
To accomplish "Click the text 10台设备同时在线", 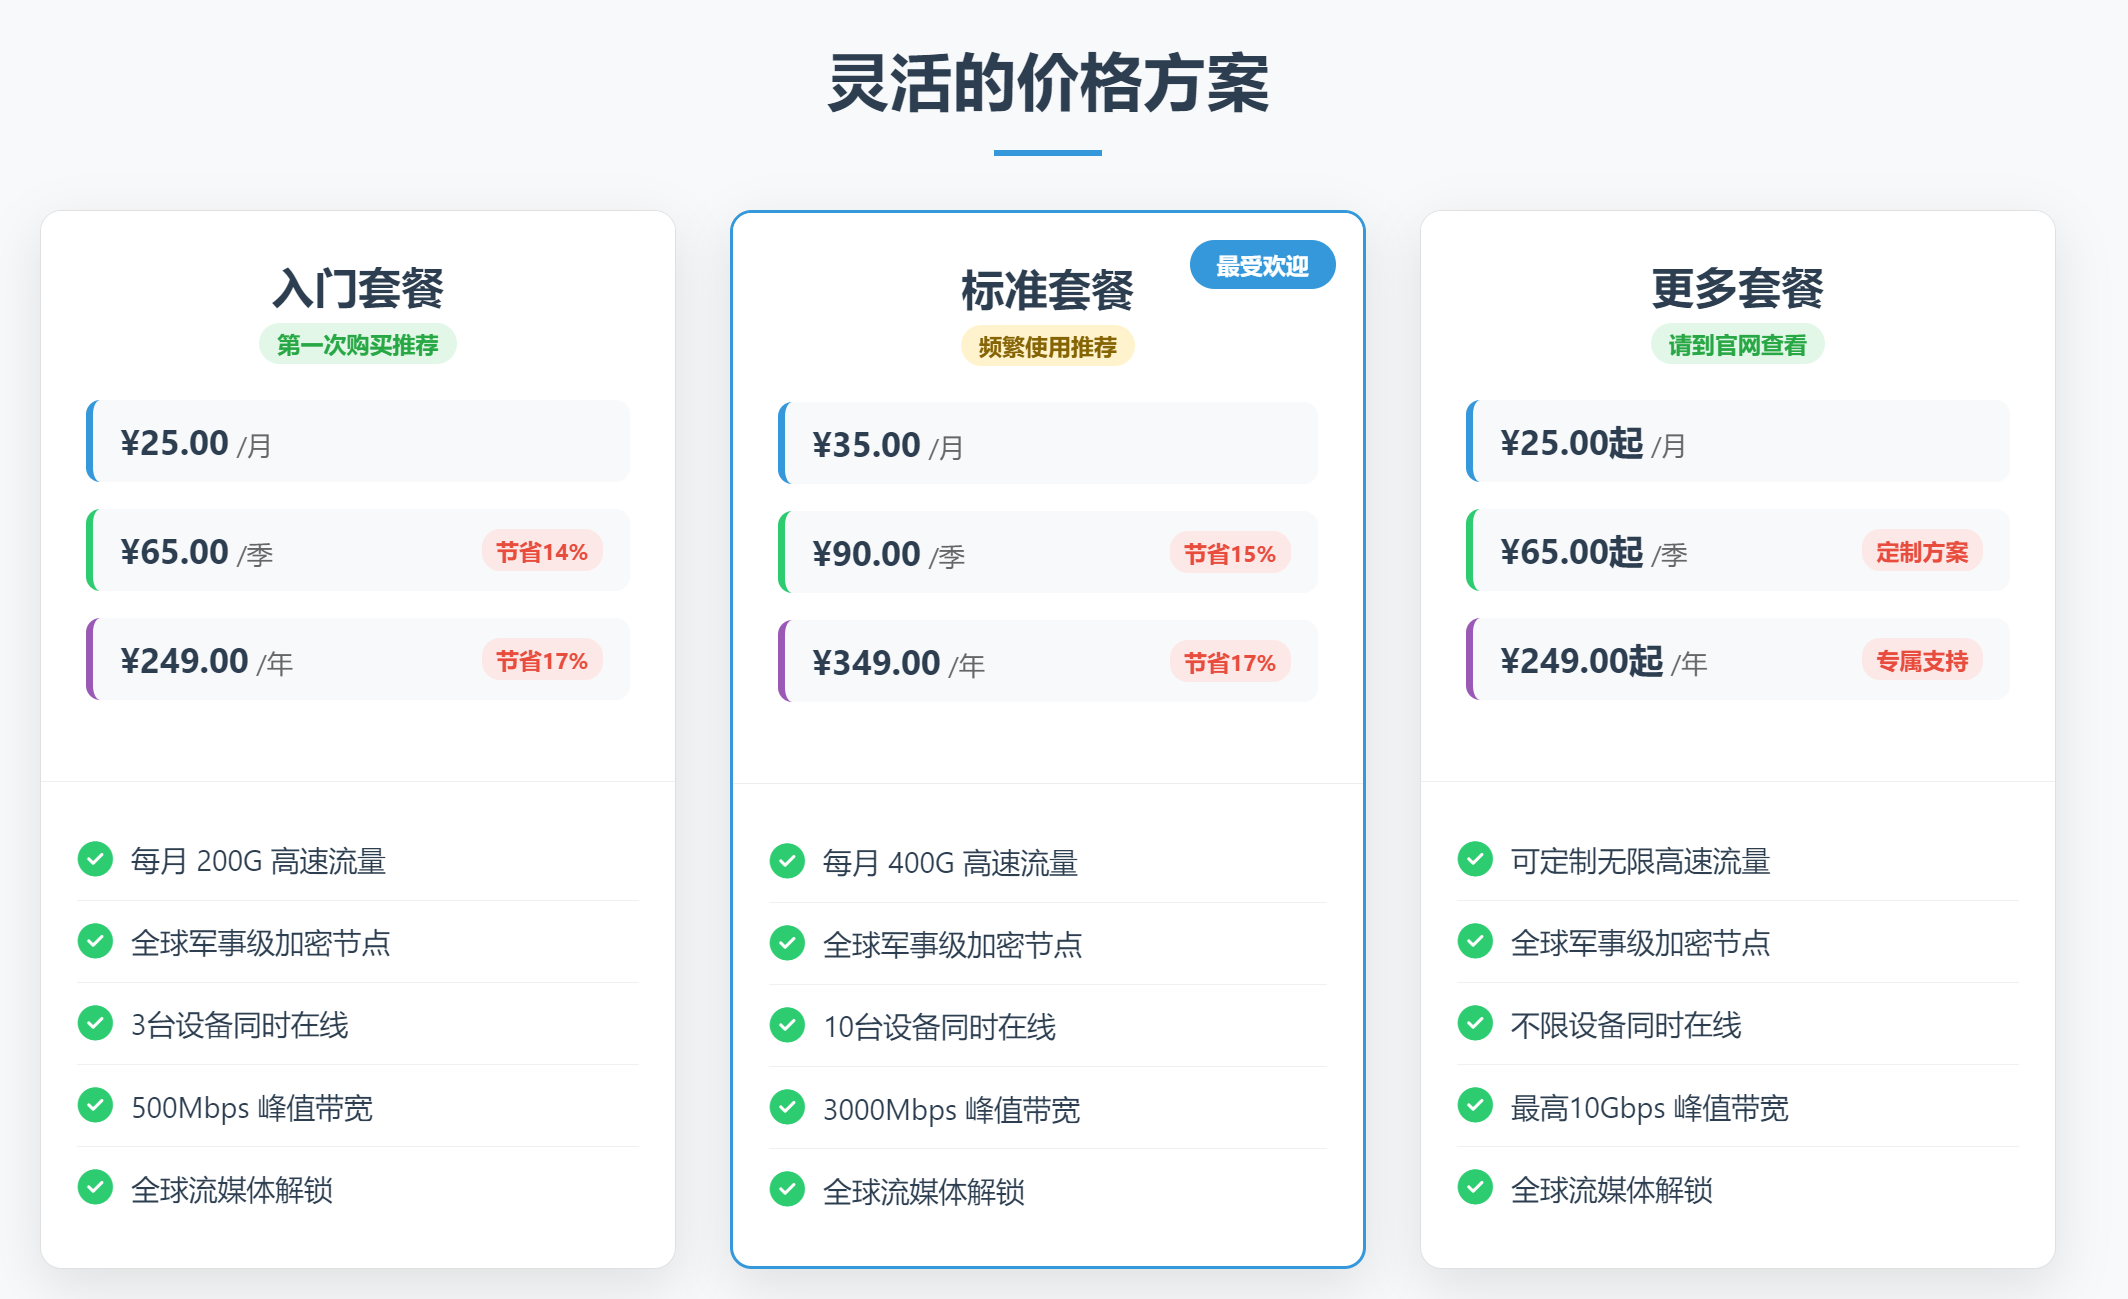I will click(x=939, y=1026).
